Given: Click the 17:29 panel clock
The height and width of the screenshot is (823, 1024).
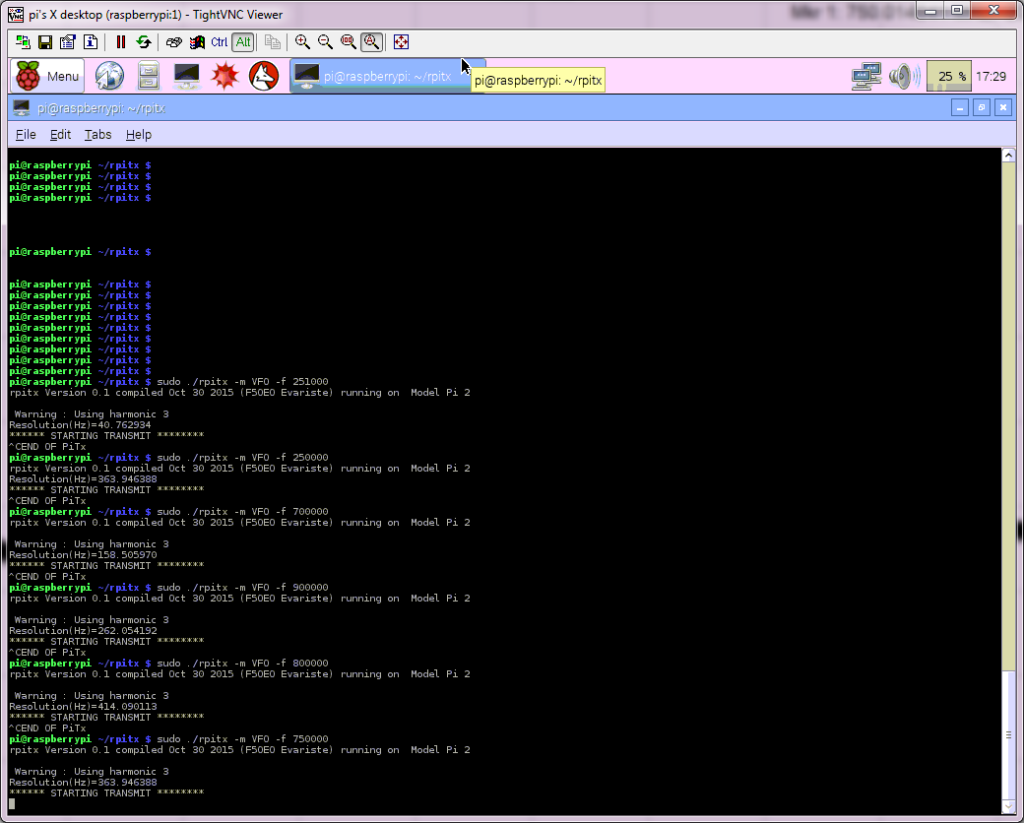Looking at the screenshot, I should (991, 76).
